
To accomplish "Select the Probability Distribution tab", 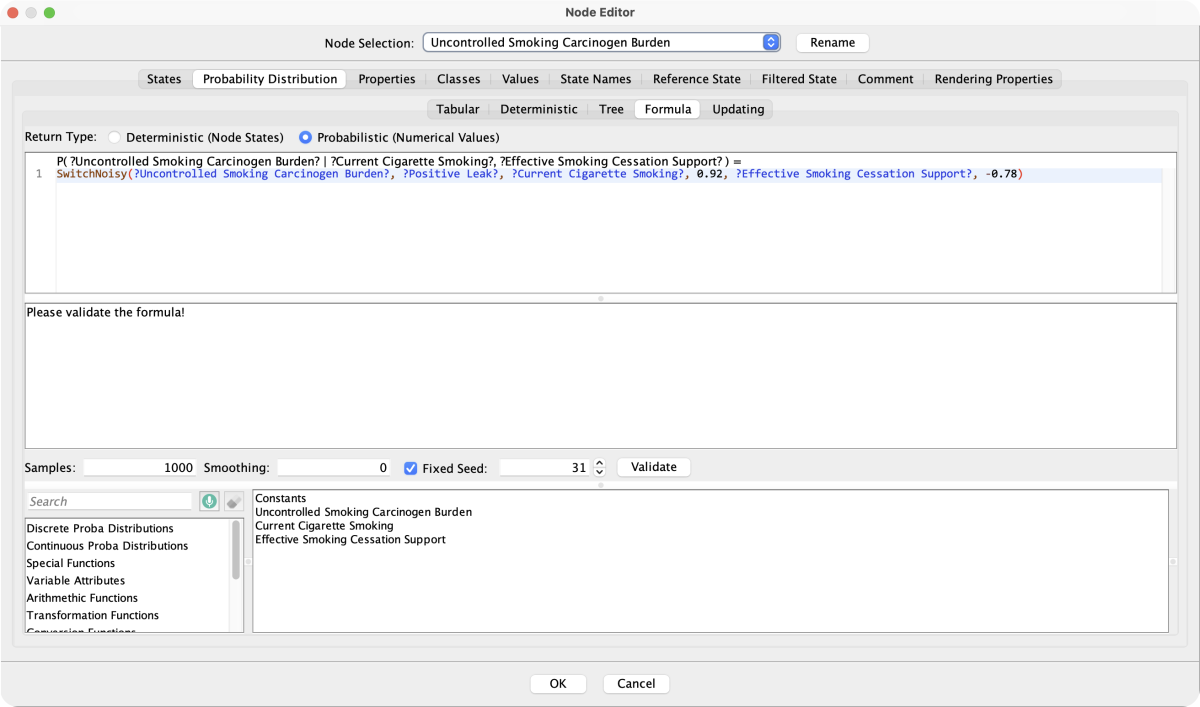I will click(x=270, y=79).
